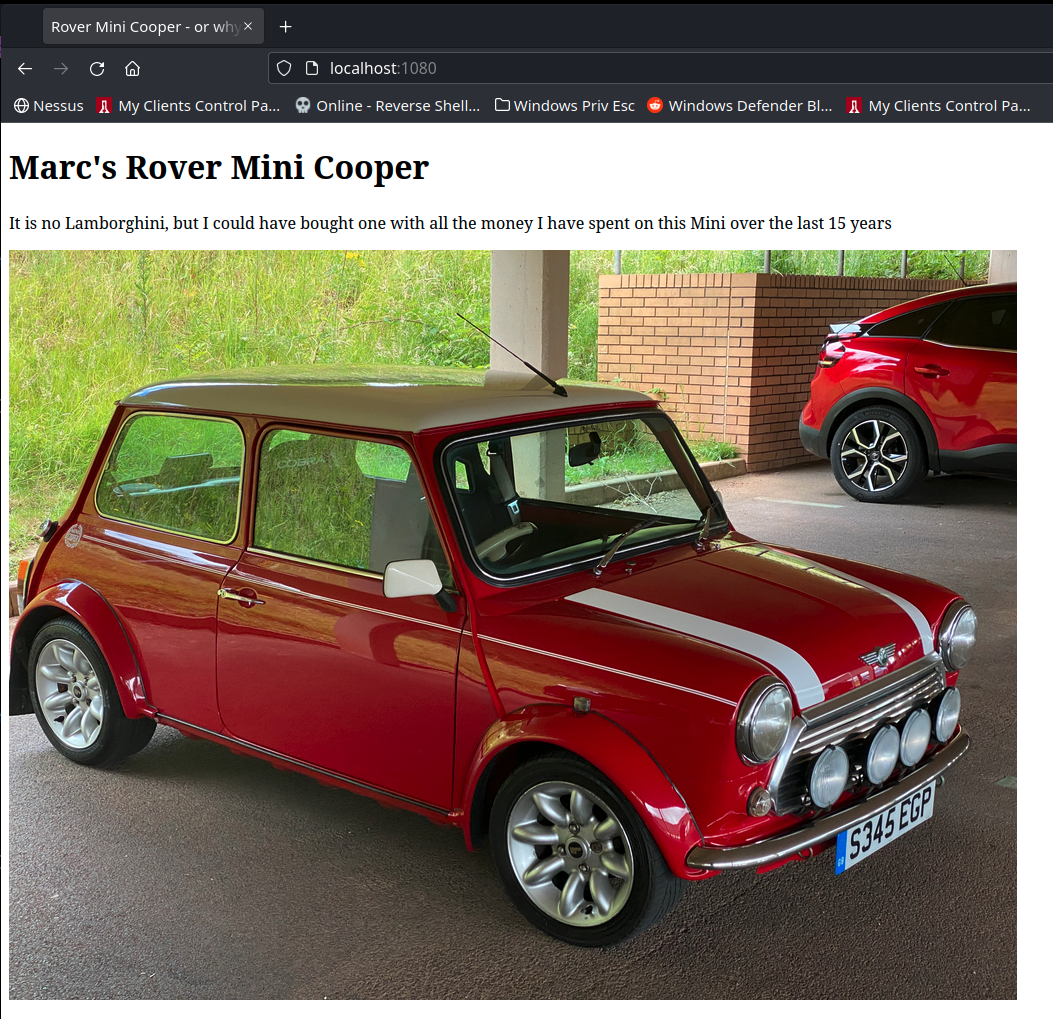Reload the current page
This screenshot has width=1053, height=1019.
tap(97, 68)
